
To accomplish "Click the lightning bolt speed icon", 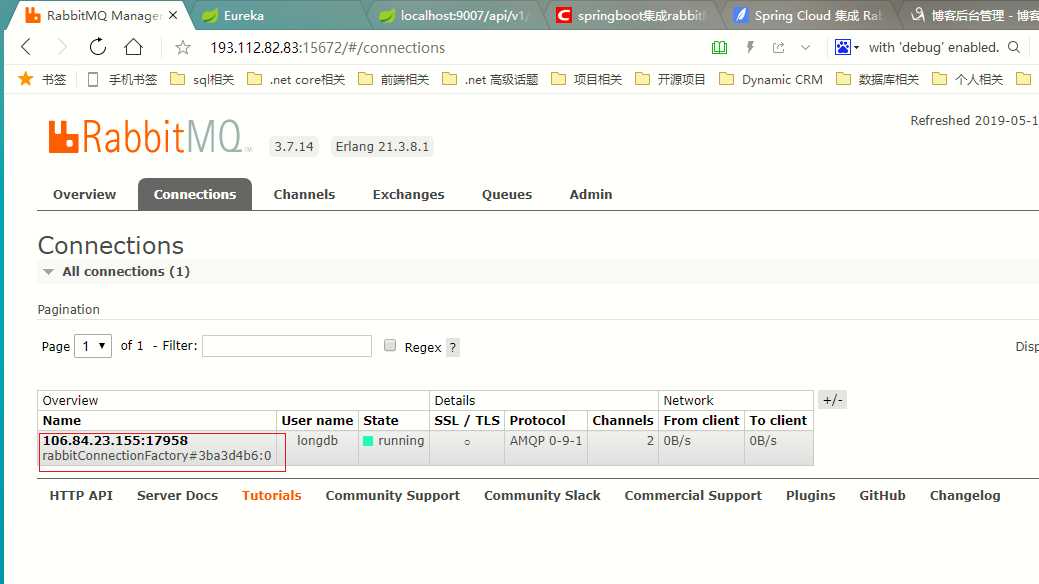I will coord(750,47).
